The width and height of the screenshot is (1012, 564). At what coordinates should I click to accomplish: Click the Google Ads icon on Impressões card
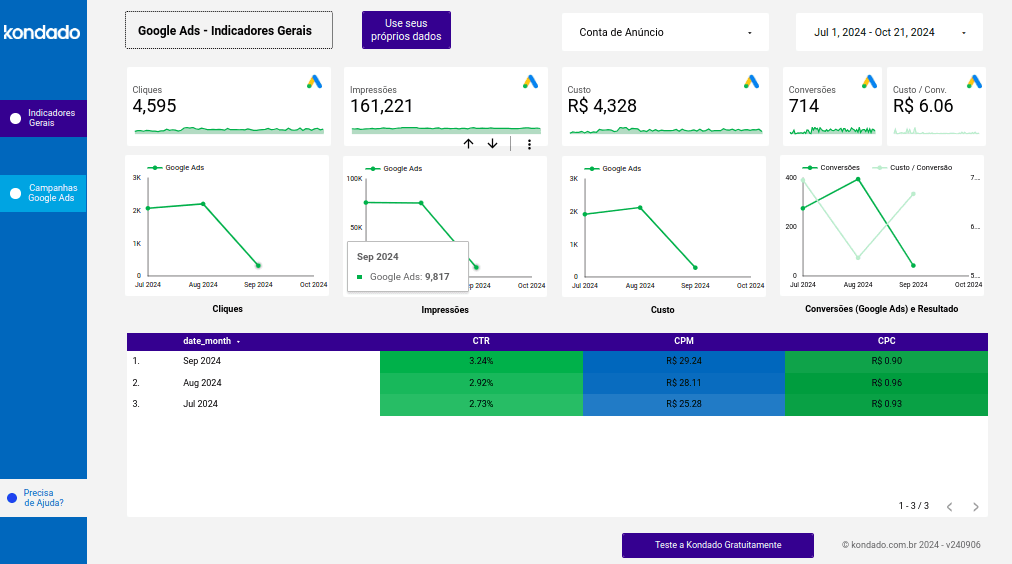coord(530,82)
